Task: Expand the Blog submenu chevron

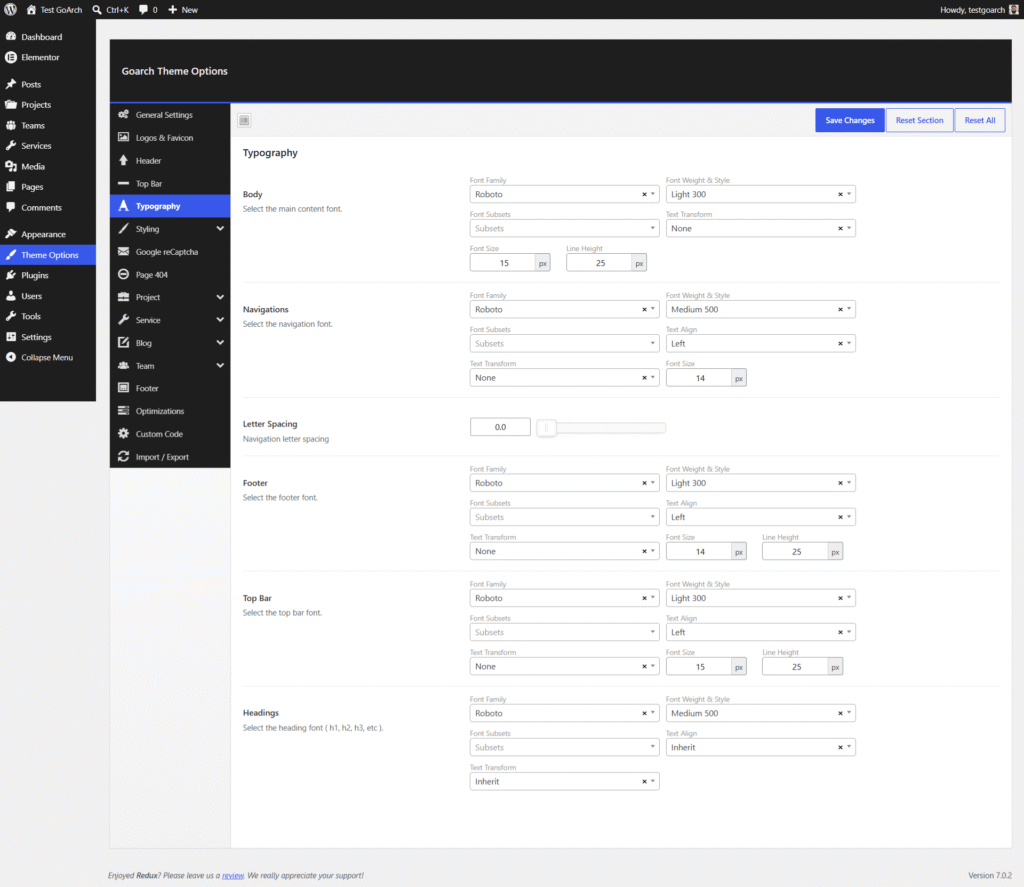Action: click(x=220, y=343)
